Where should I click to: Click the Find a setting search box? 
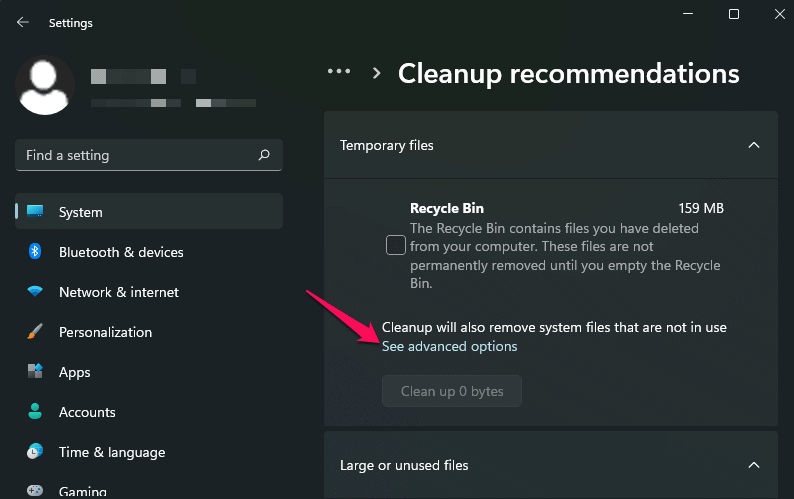[x=135, y=155]
